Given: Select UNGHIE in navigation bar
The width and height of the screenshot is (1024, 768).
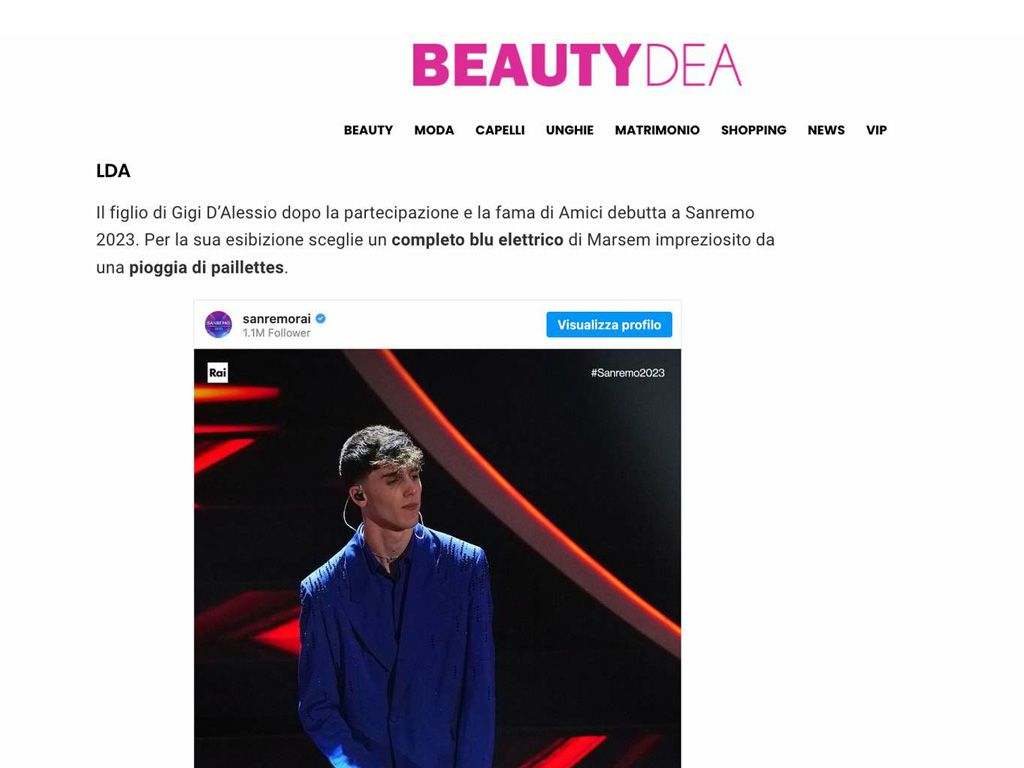Looking at the screenshot, I should pyautogui.click(x=569, y=130).
